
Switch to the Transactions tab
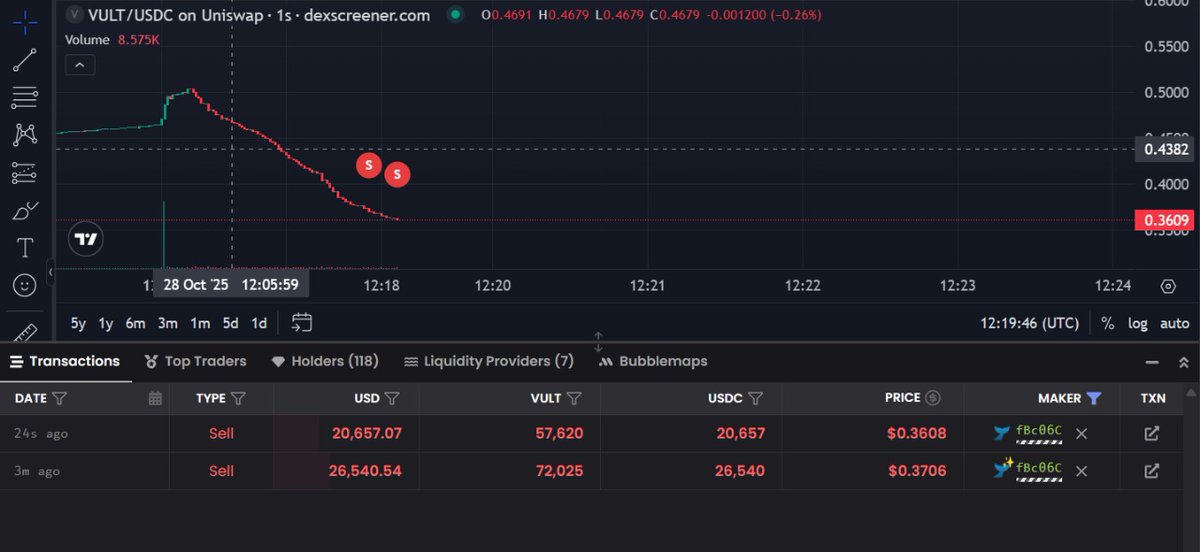[x=65, y=361]
